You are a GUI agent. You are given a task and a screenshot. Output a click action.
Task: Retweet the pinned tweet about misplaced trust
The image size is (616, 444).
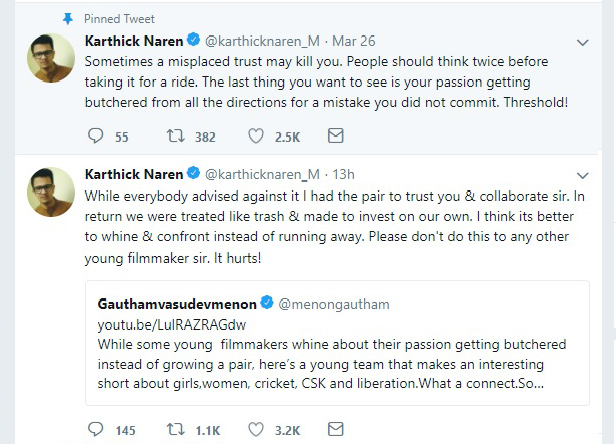click(x=175, y=136)
